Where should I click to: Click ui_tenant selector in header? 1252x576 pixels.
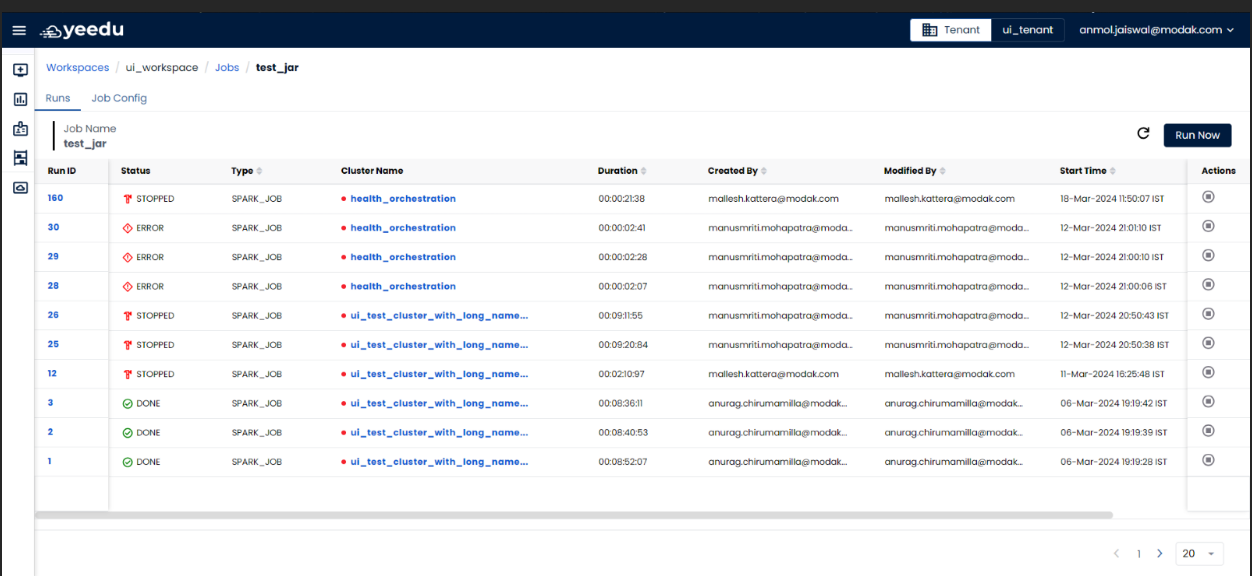[x=1028, y=30]
